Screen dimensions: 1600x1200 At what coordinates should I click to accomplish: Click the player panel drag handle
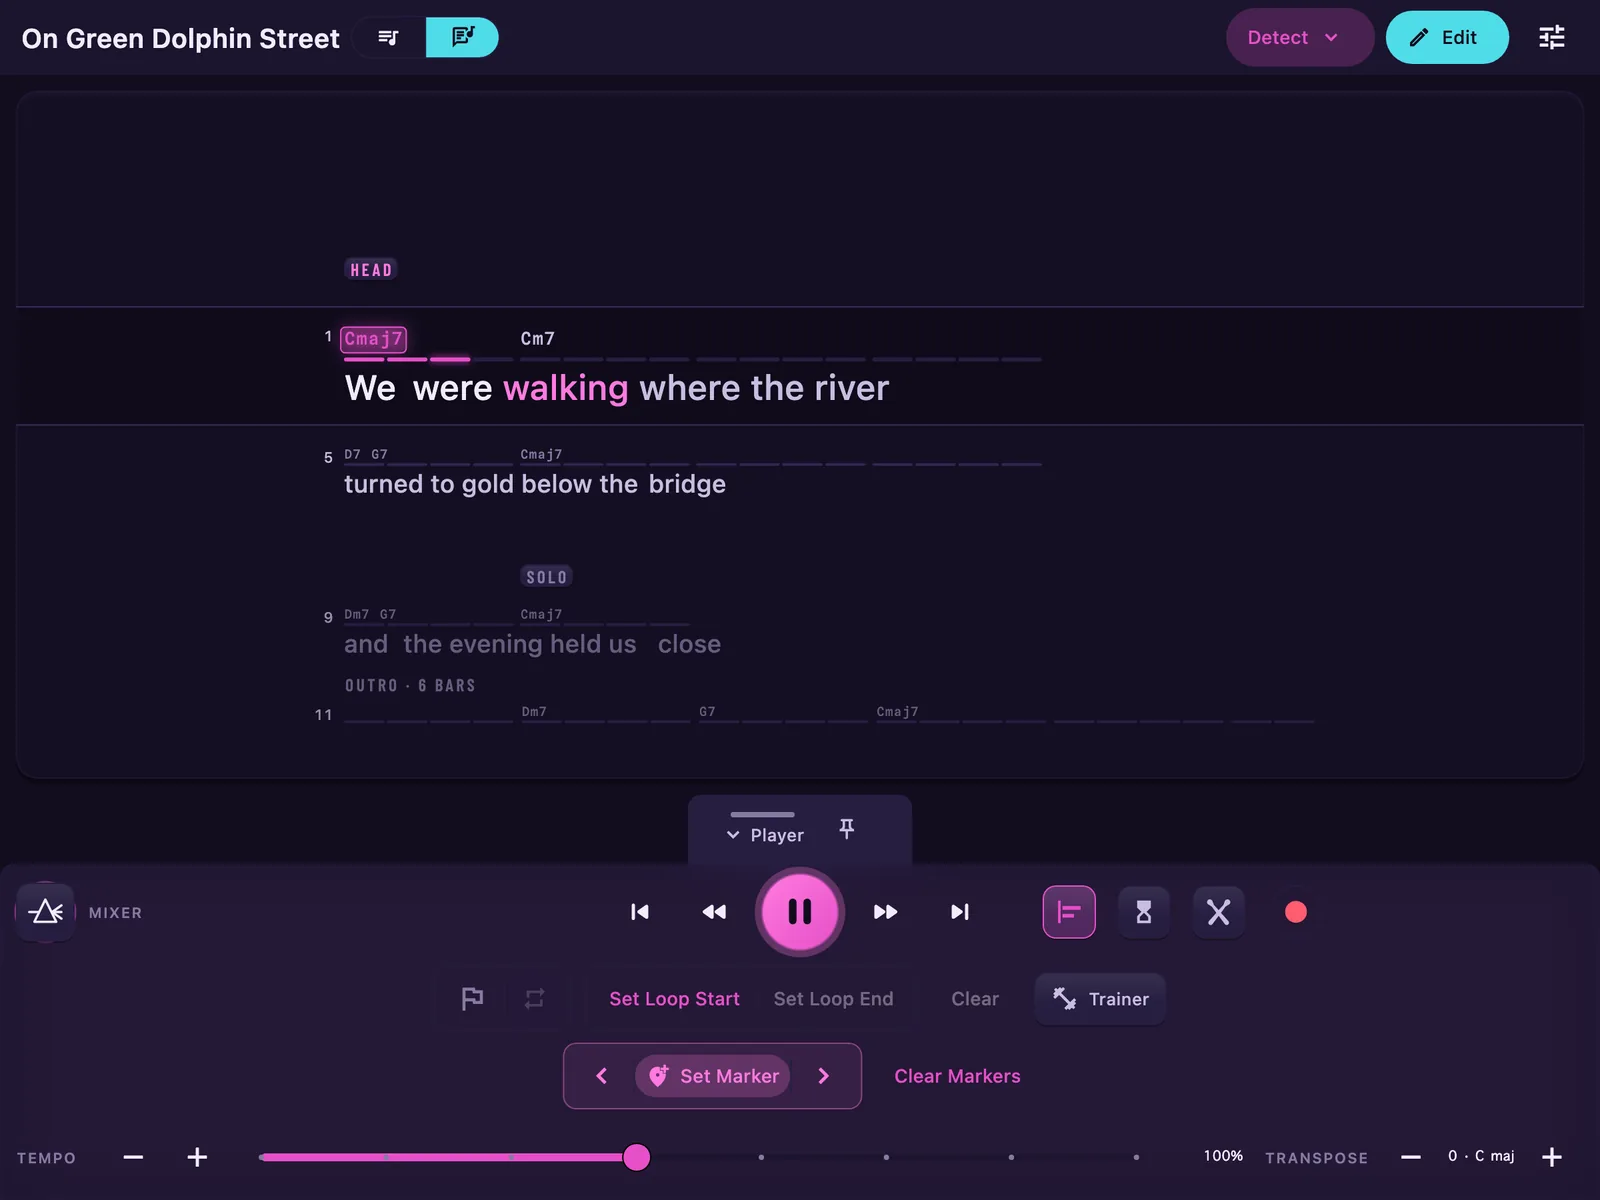(x=762, y=814)
